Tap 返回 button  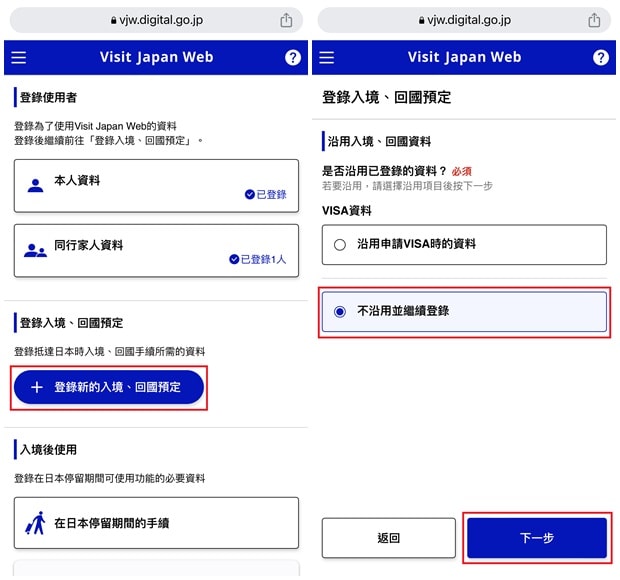click(x=389, y=538)
